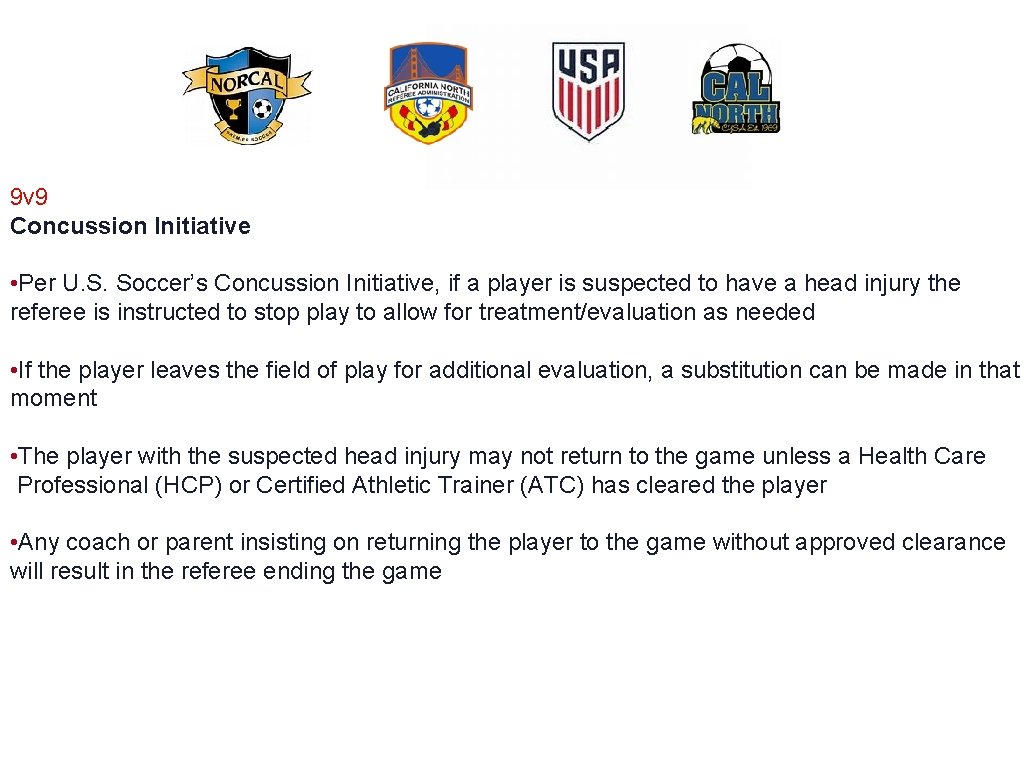
Task: Open the Cal North soccer logo
Action: (736, 90)
